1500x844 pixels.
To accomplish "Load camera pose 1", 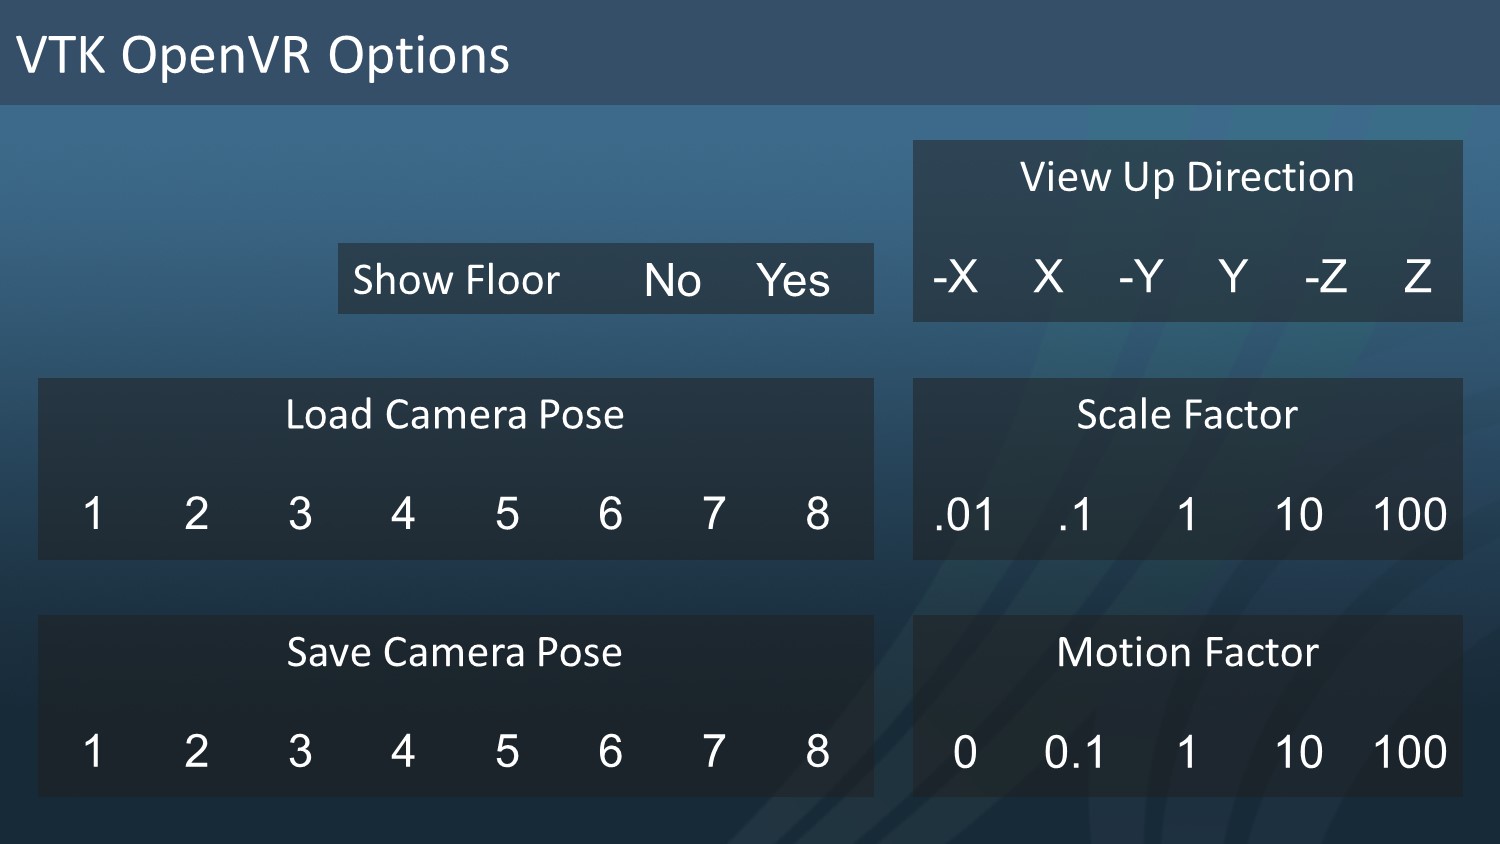I will (x=93, y=514).
